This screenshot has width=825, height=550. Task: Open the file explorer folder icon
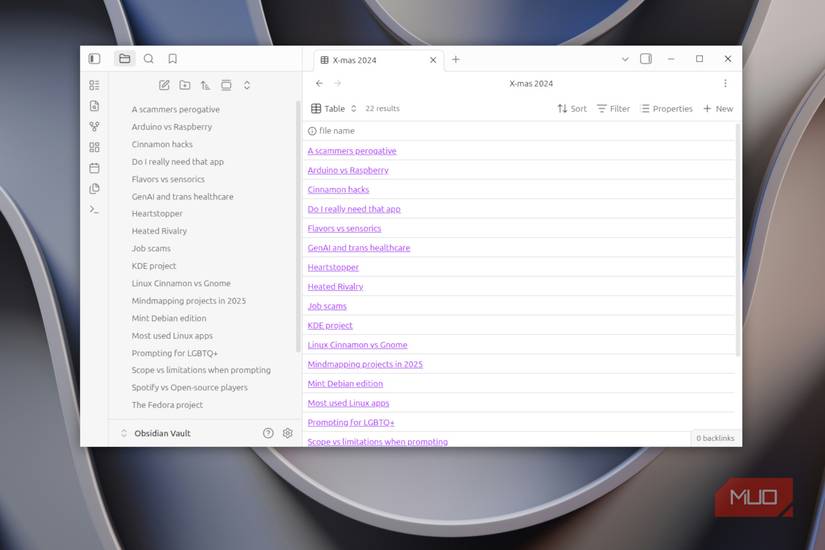coord(125,58)
